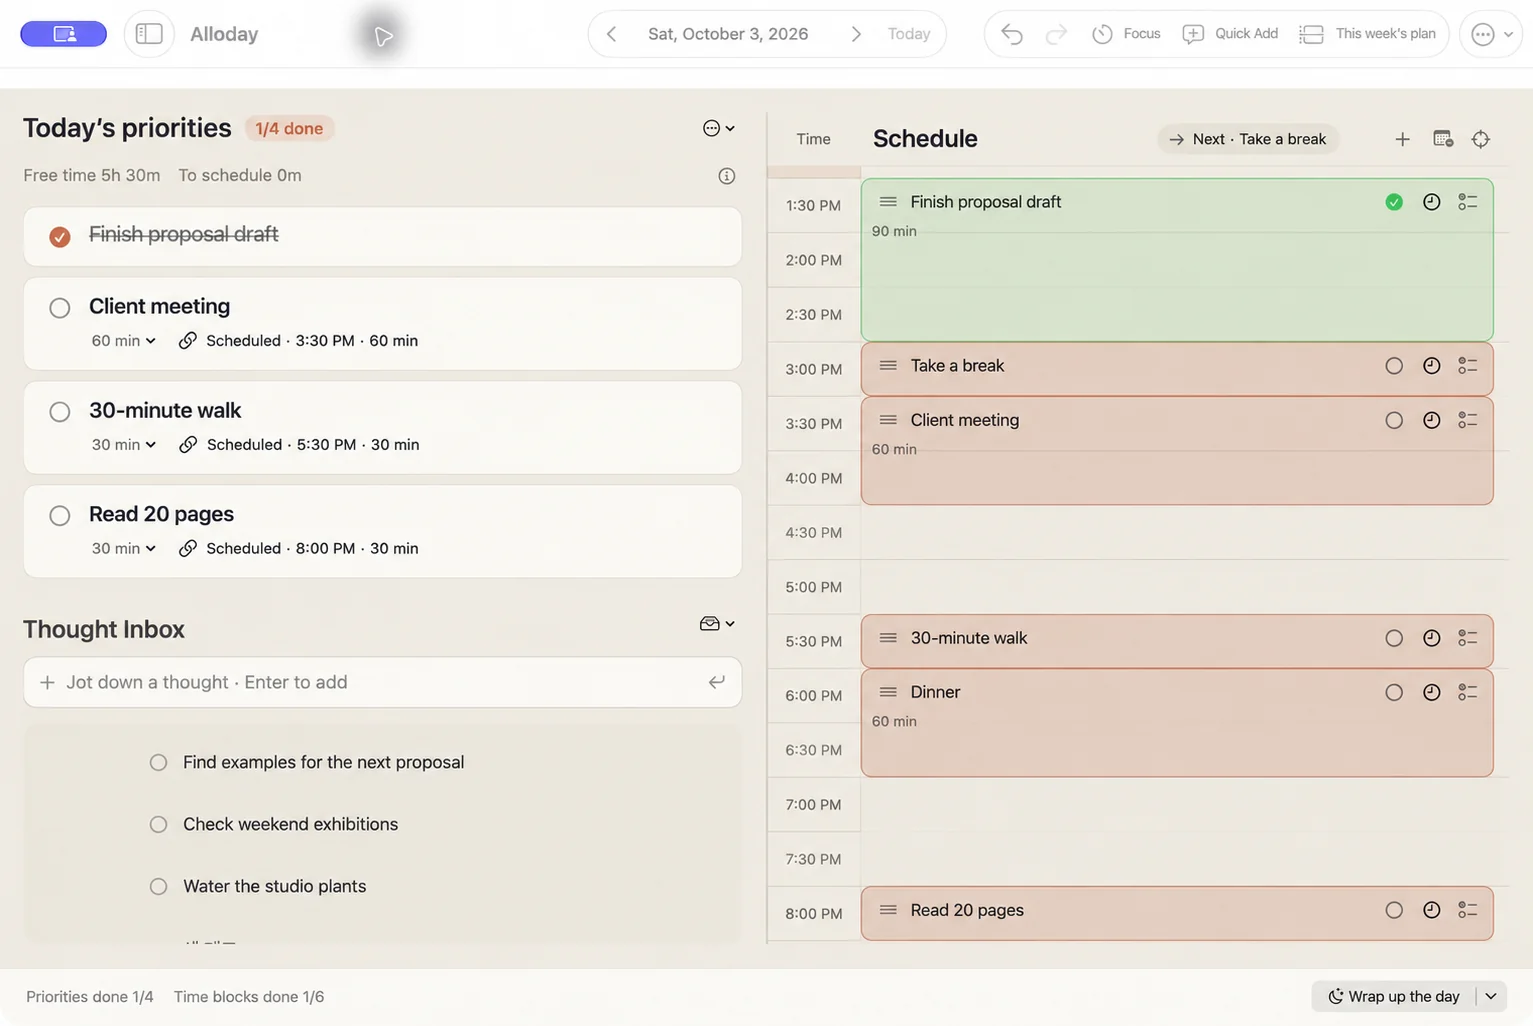The image size is (1533, 1026).
Task: Open the more options menu in top bar
Action: [1491, 34]
